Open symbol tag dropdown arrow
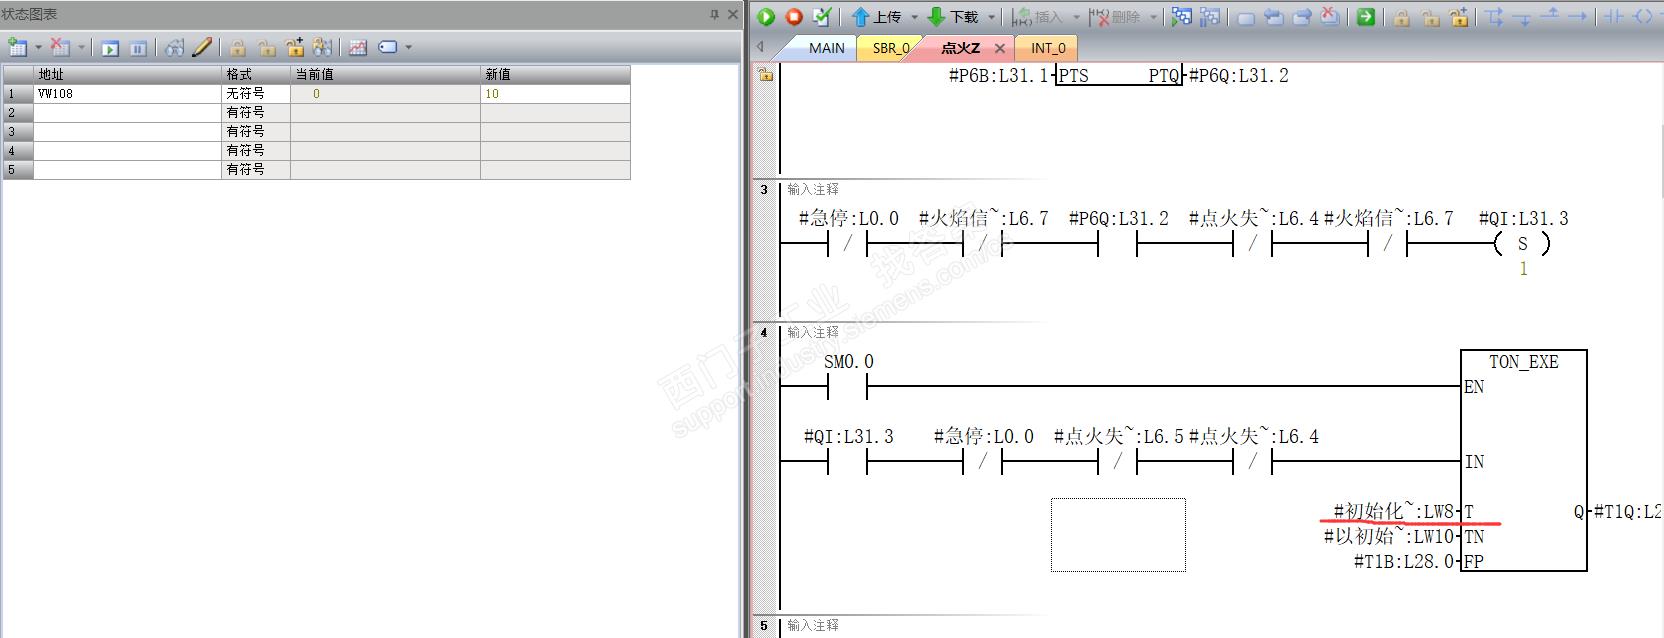This screenshot has height=638, width=1664. click(x=409, y=47)
